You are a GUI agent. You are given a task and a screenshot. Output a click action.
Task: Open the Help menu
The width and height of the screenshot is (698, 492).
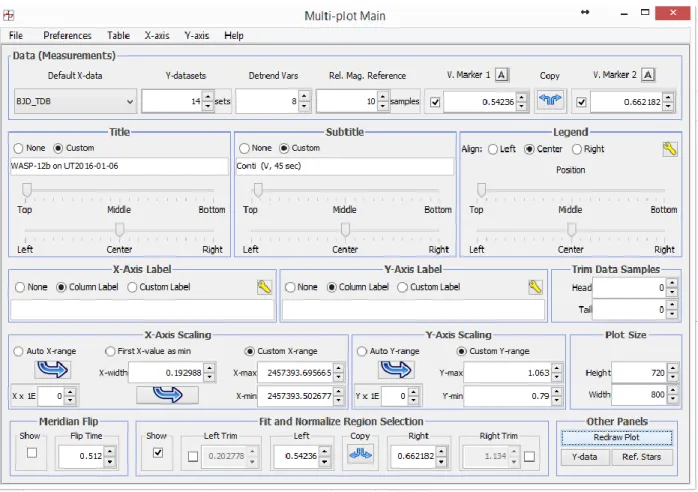(x=234, y=36)
